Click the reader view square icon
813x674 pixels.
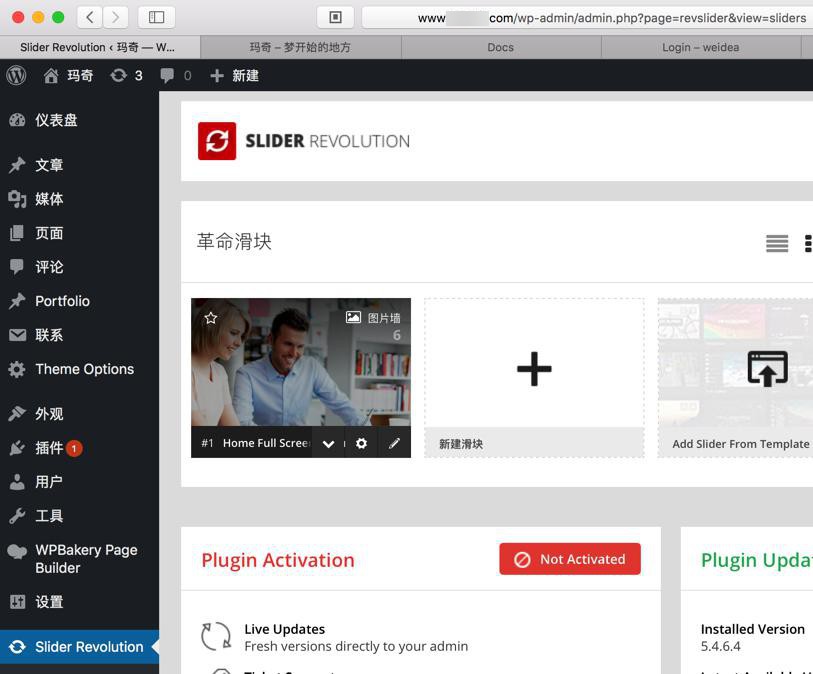pos(335,18)
